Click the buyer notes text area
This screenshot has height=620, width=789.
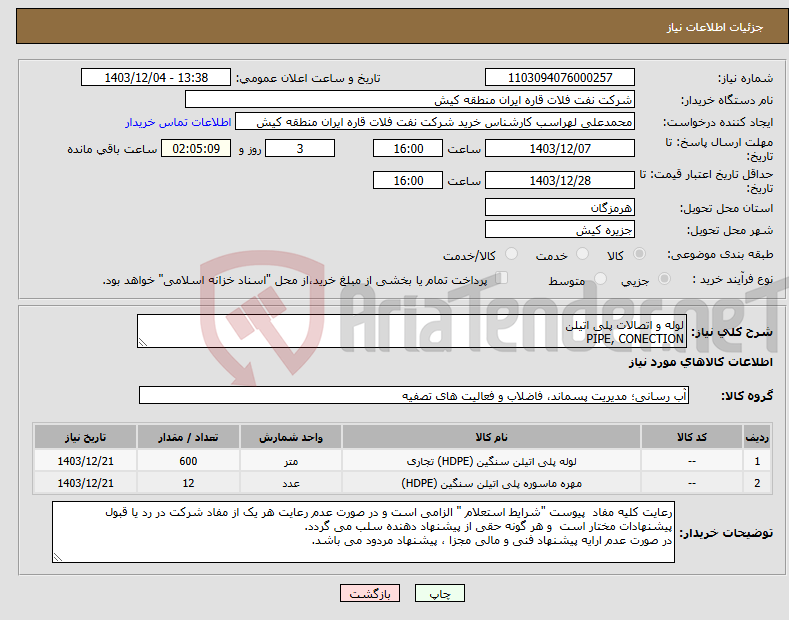(x=363, y=532)
